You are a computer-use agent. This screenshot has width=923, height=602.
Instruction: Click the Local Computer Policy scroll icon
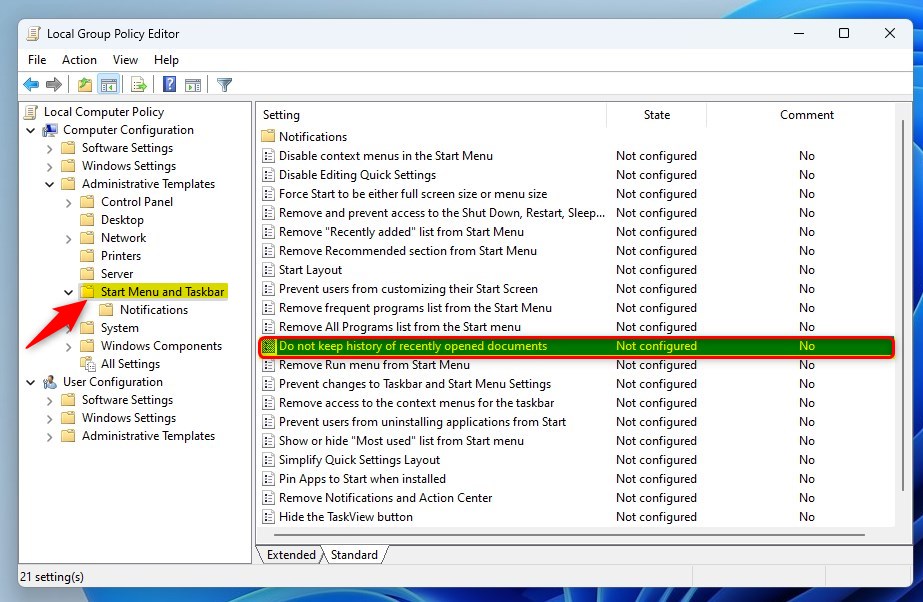[31, 112]
